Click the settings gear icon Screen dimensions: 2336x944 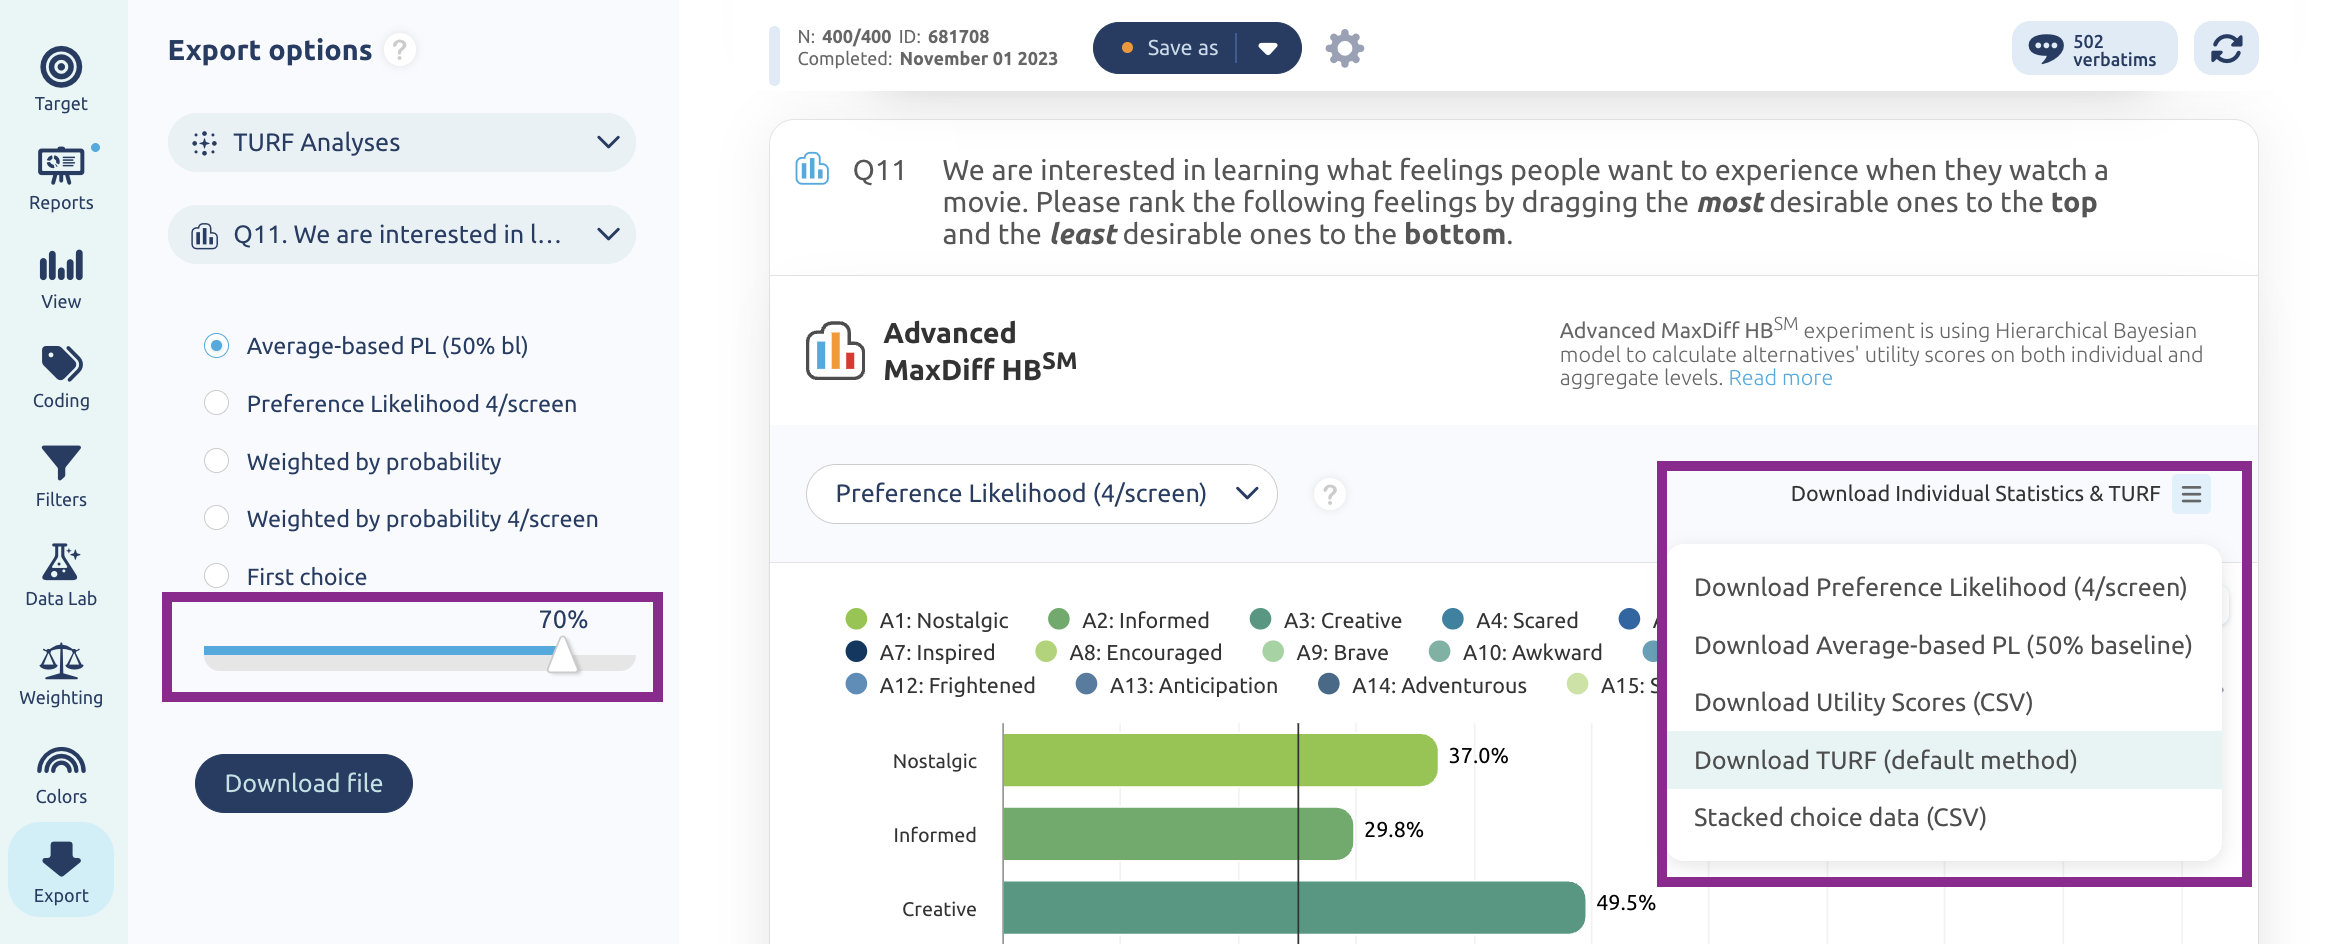[x=1344, y=48]
